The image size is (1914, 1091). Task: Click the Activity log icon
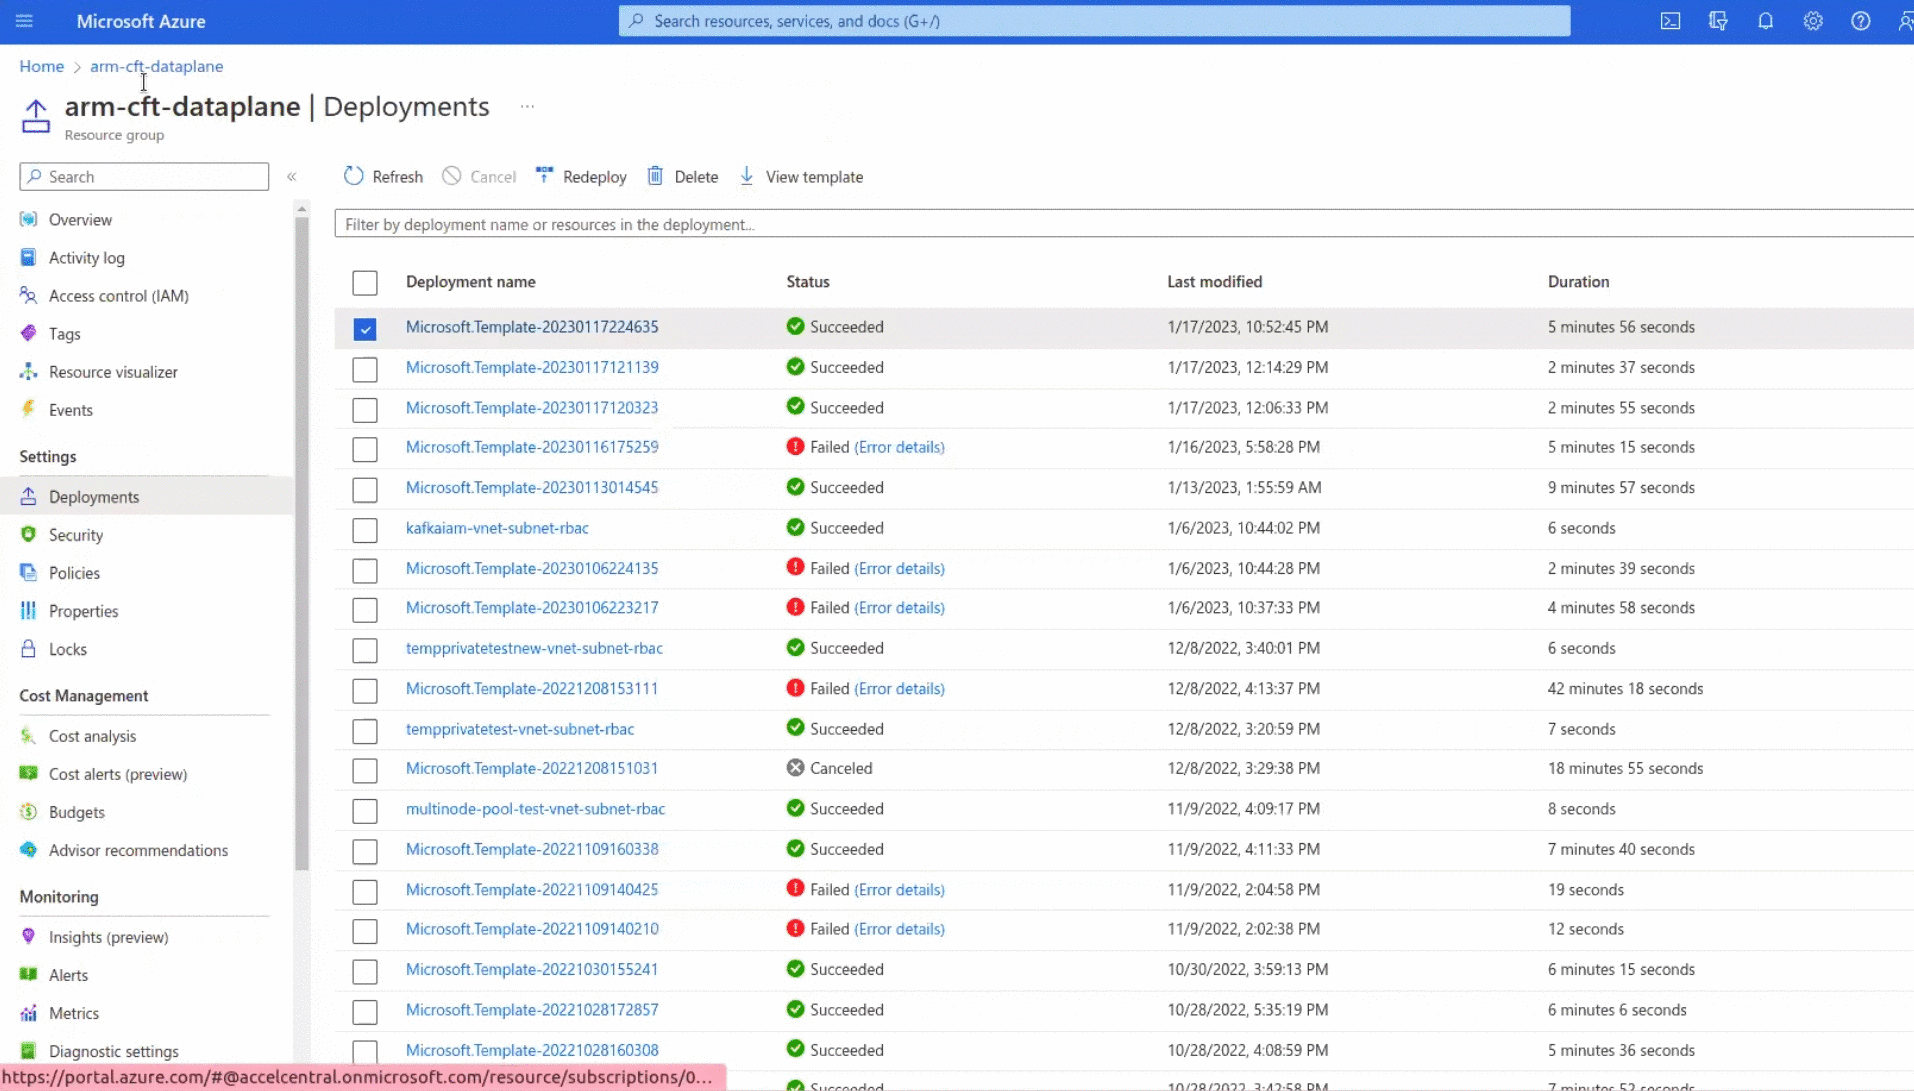(x=28, y=257)
